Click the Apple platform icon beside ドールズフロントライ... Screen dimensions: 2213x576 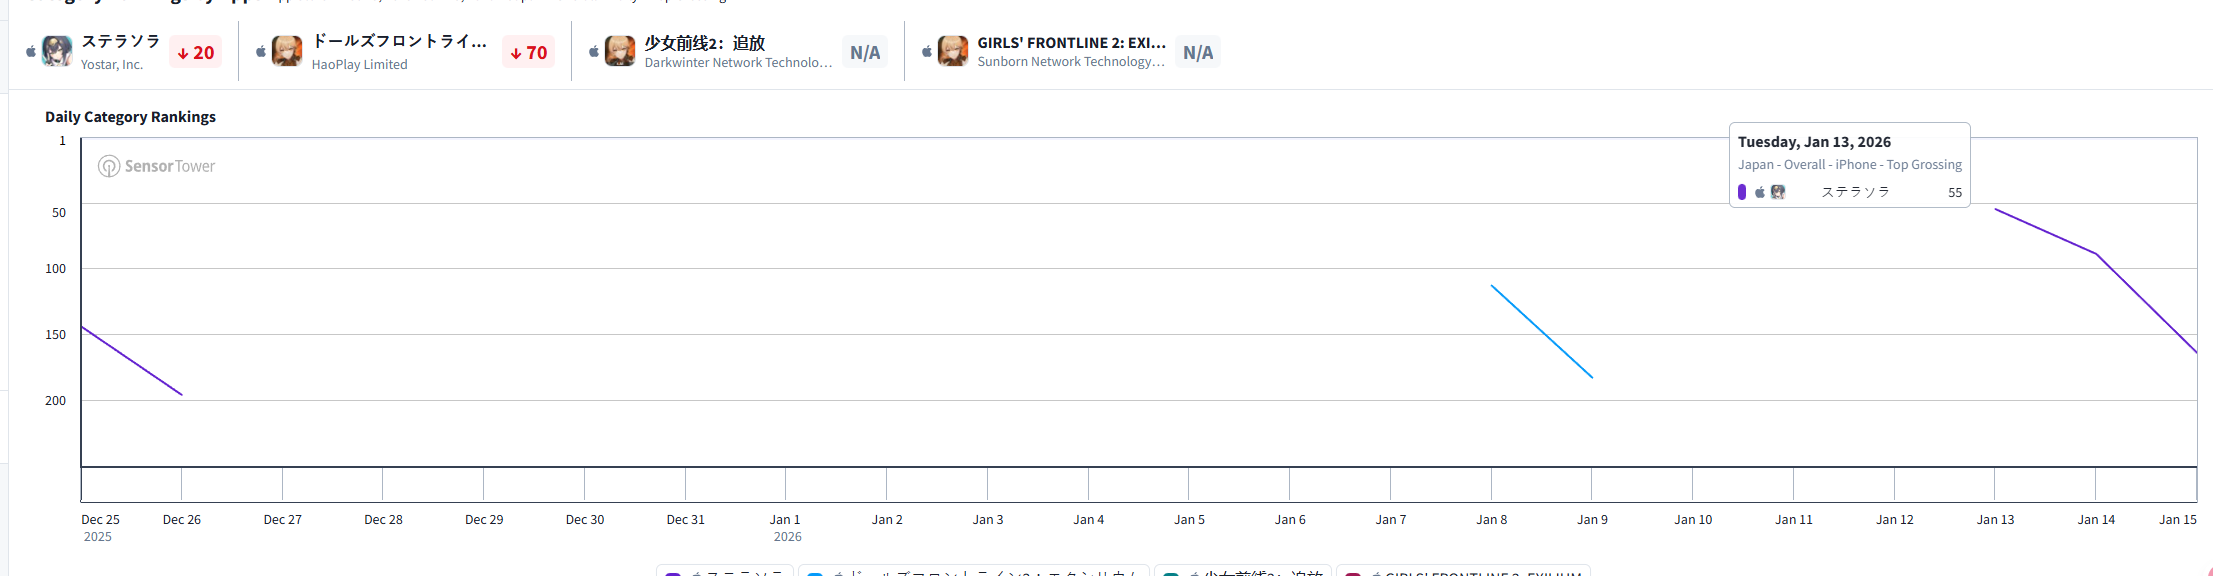261,51
